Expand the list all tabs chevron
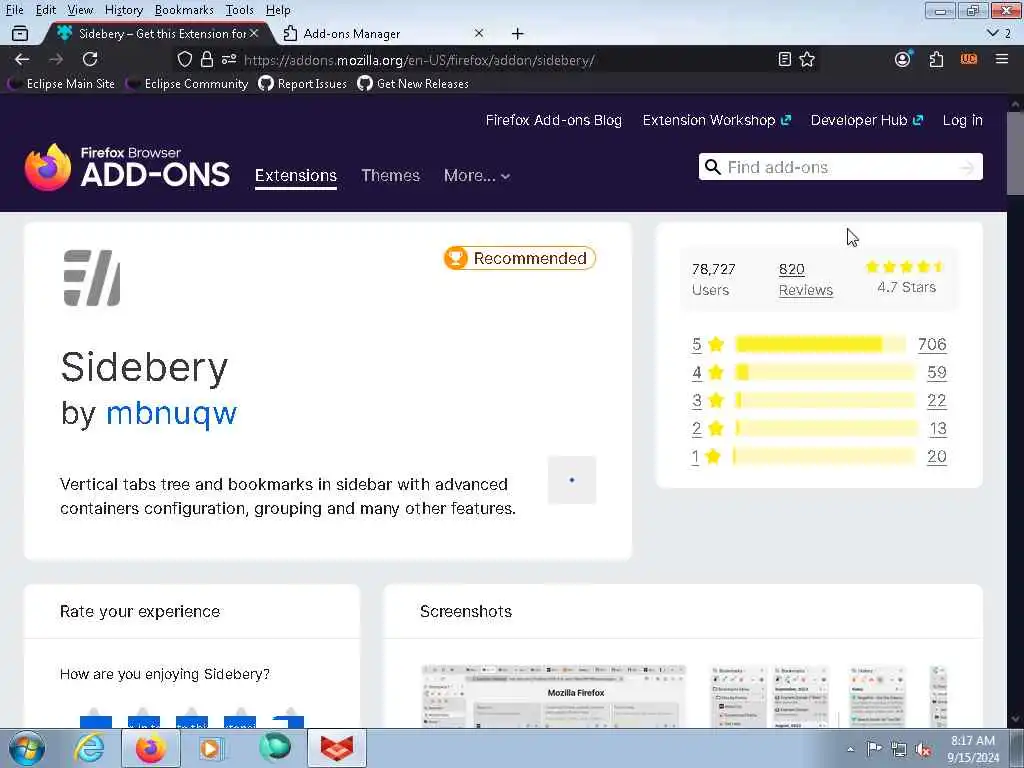 coord(993,33)
